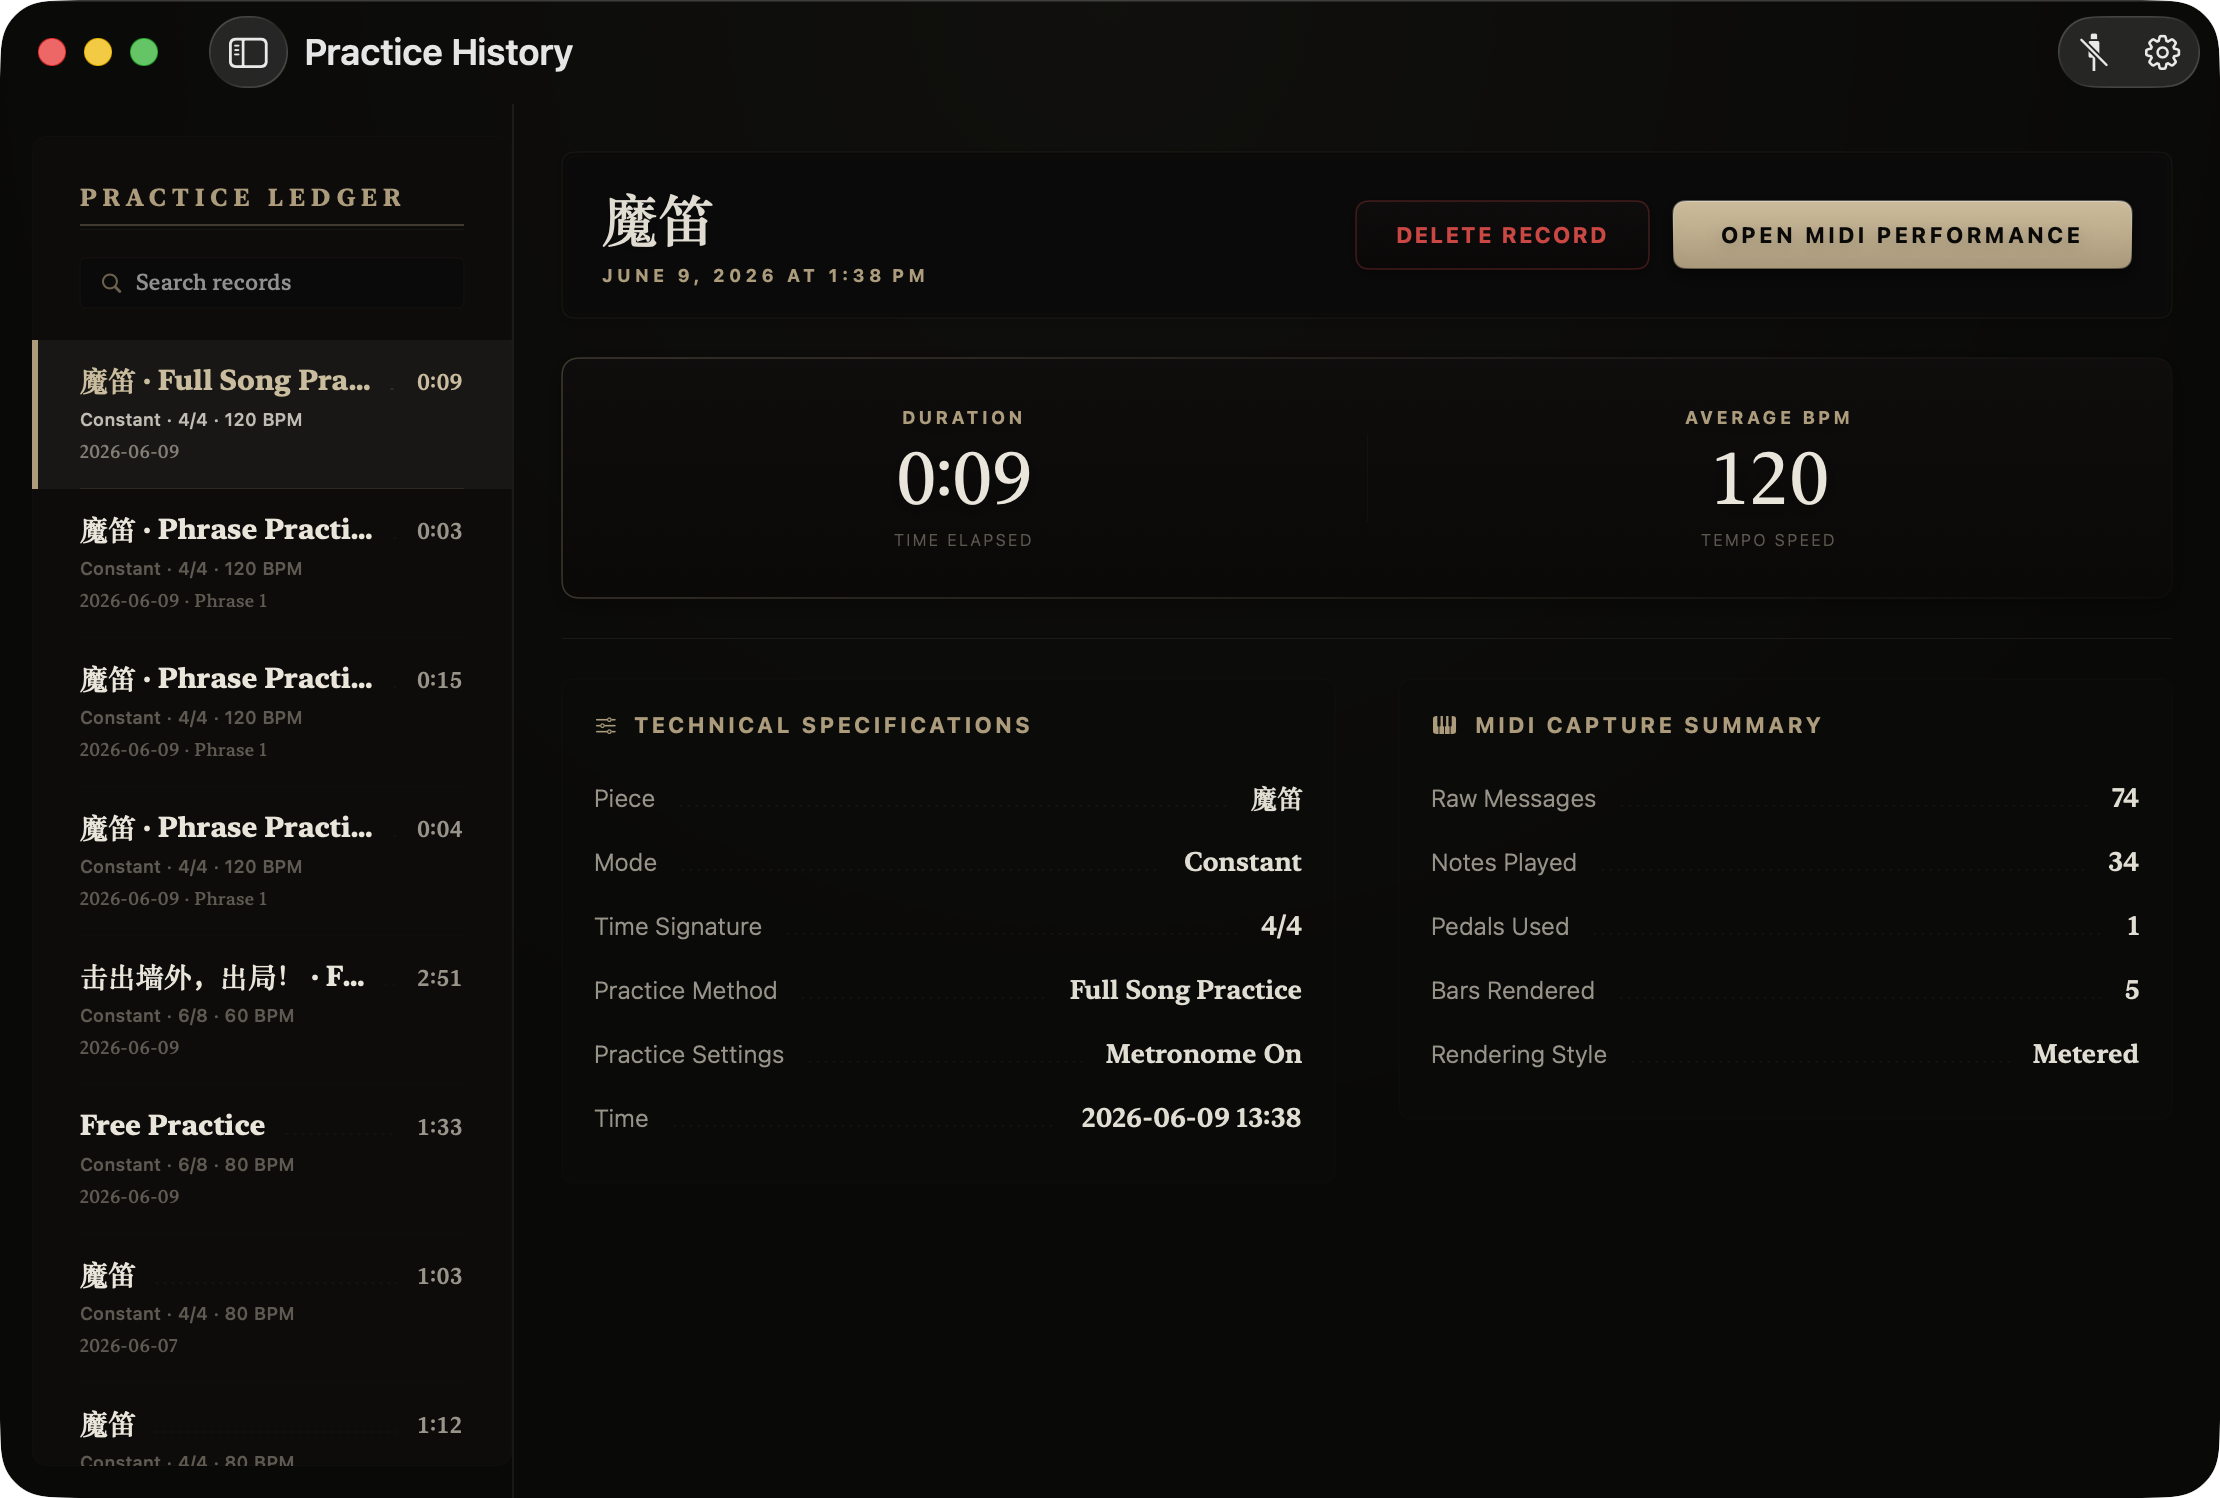Select the Free Practice 1:33 record

coord(273,1159)
